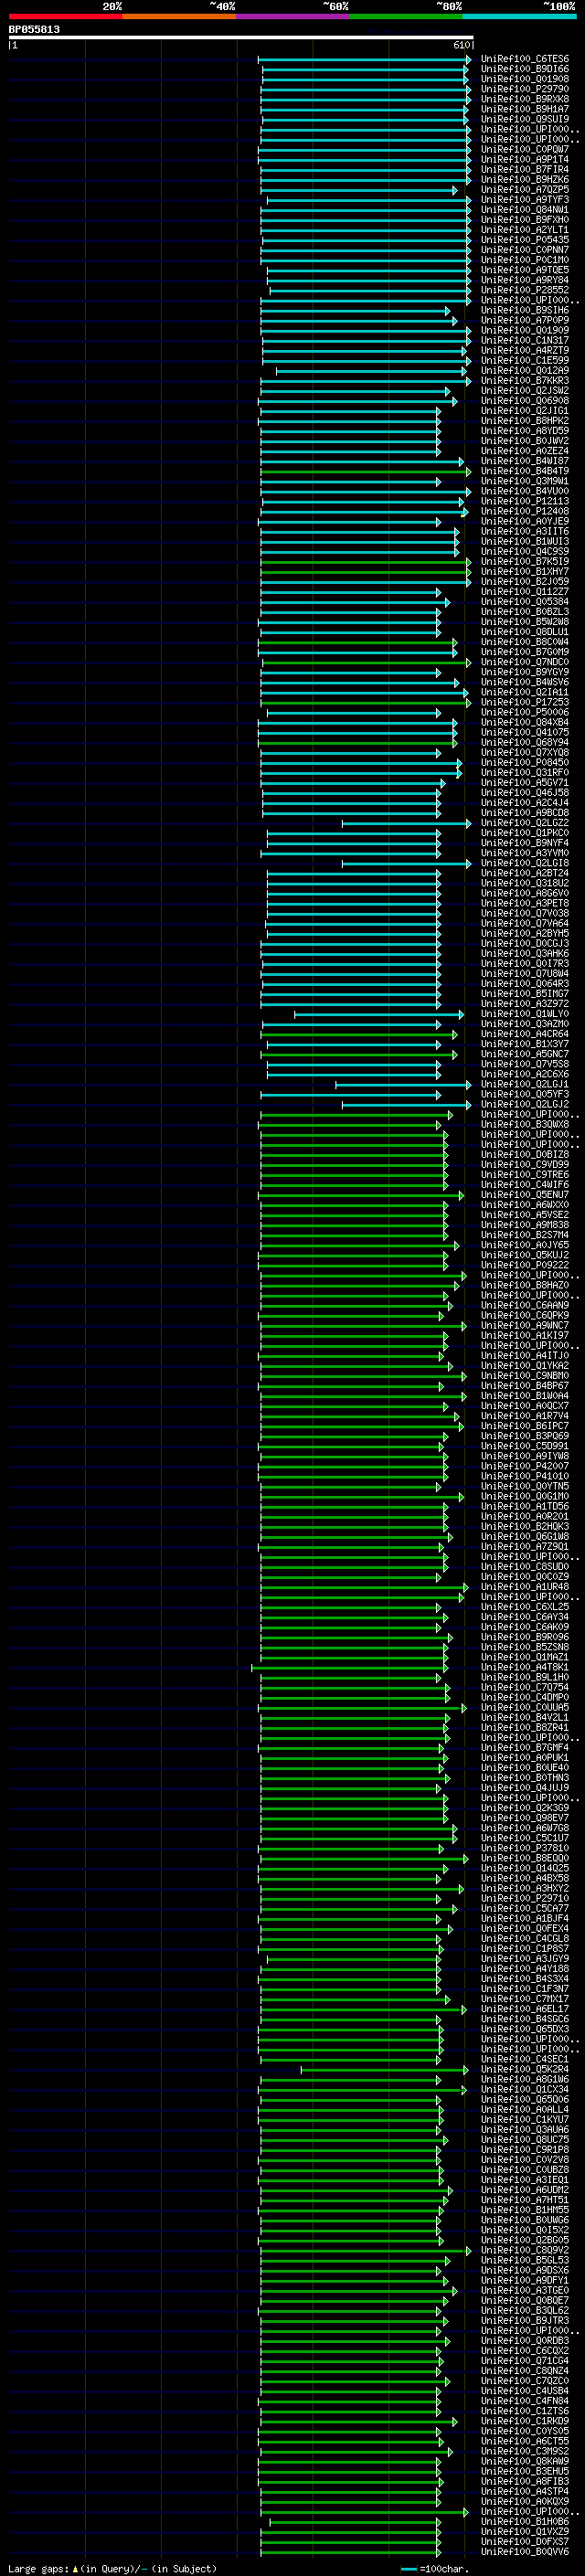The width and height of the screenshot is (585, 2576).
Task: Open hit label UniRef100_D0BIZ8
Action: 524,1155
